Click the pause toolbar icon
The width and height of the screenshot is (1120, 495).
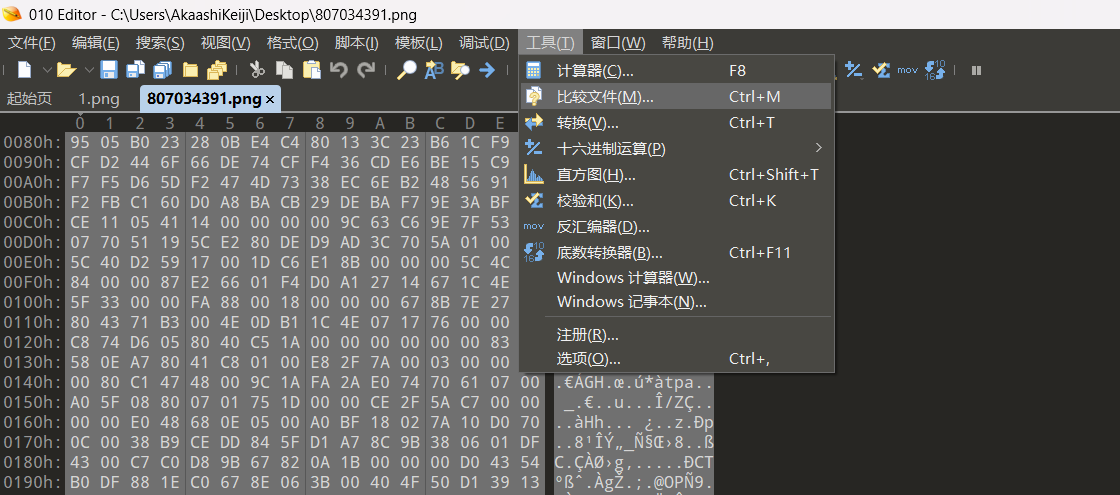(x=976, y=70)
